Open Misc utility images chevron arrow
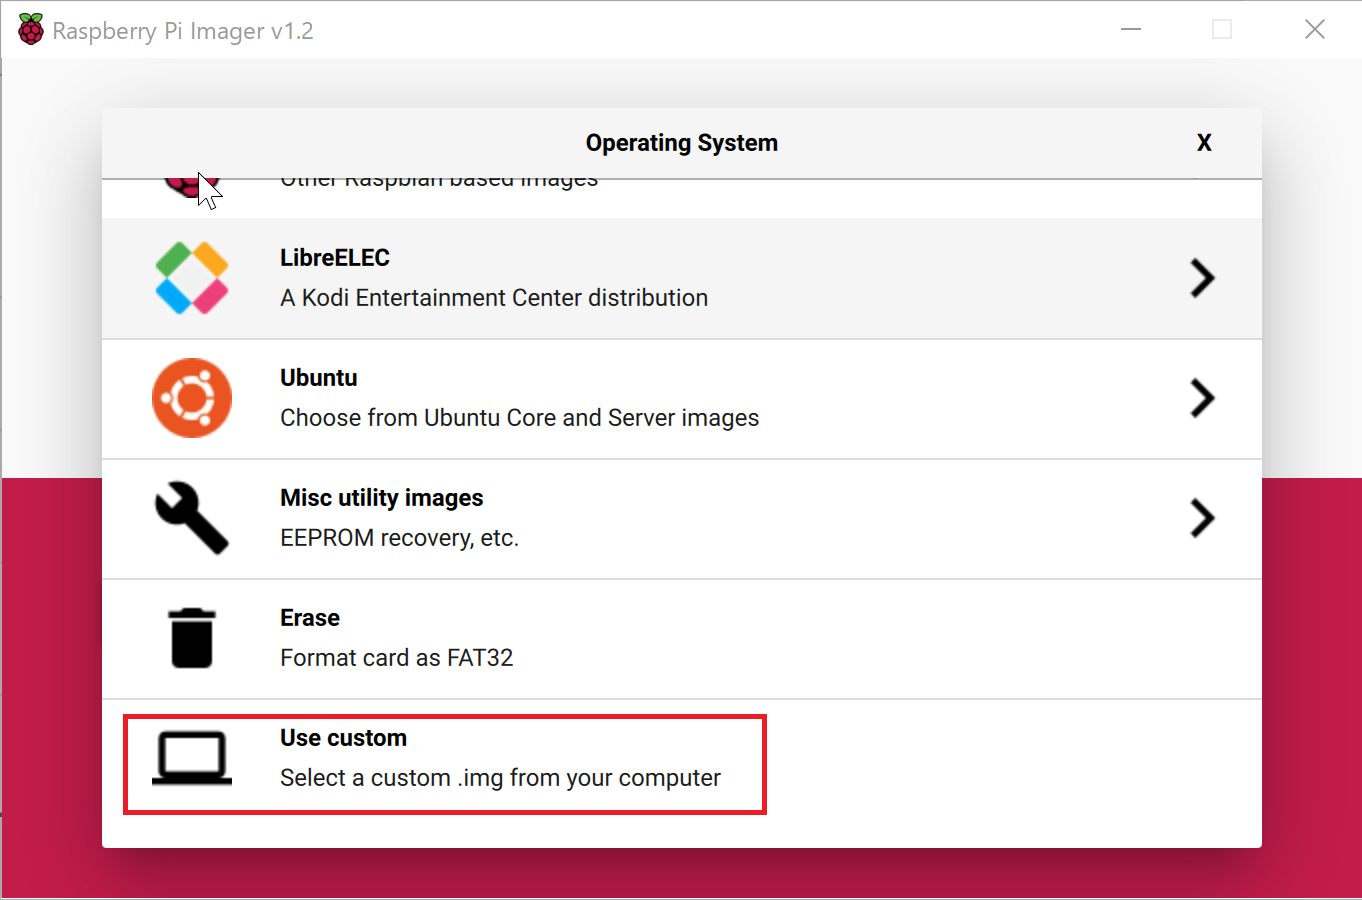The width and height of the screenshot is (1362, 900). (1202, 518)
